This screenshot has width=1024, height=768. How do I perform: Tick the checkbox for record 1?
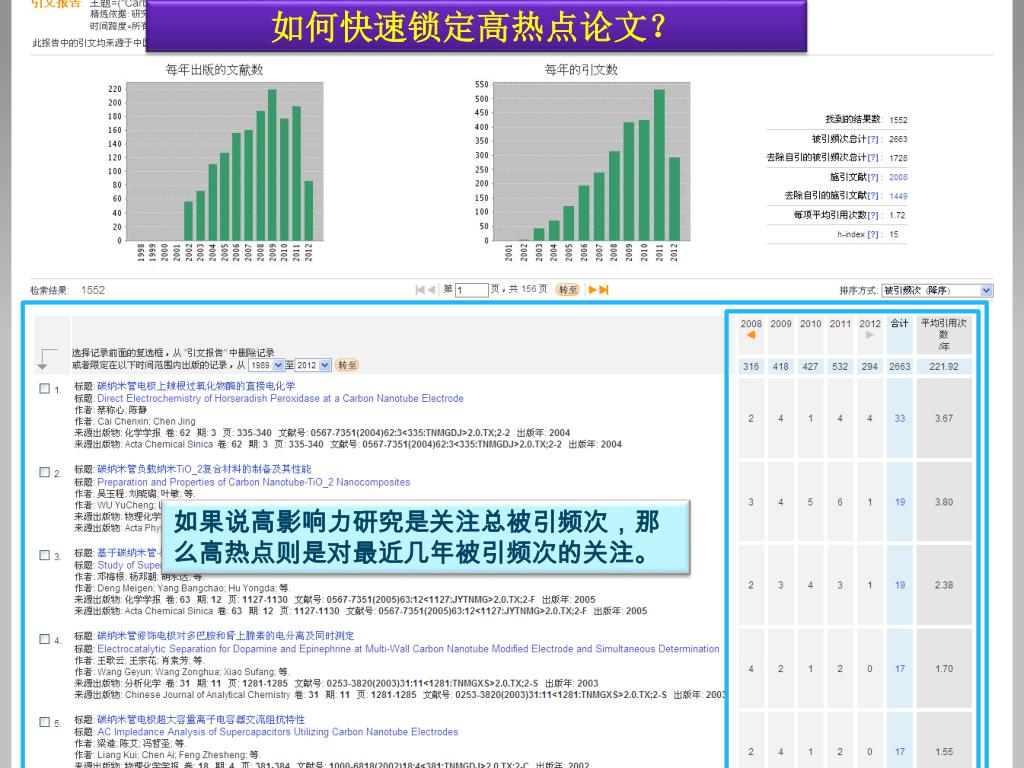[x=44, y=389]
